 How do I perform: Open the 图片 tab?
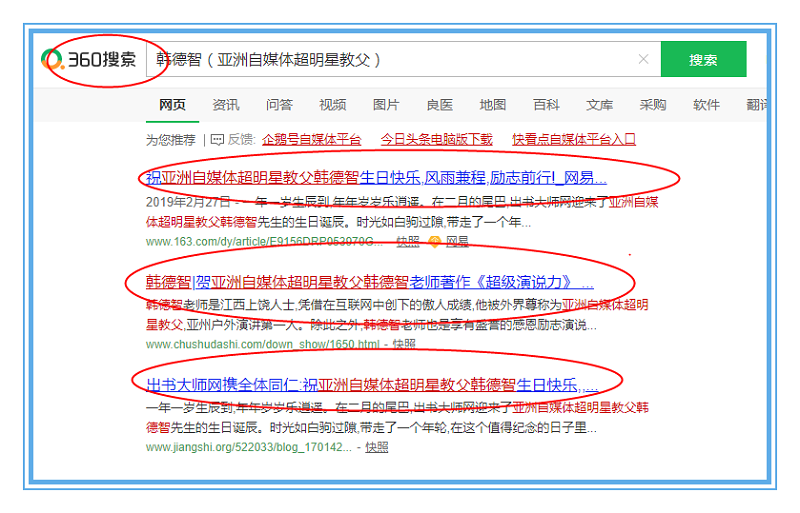[386, 105]
